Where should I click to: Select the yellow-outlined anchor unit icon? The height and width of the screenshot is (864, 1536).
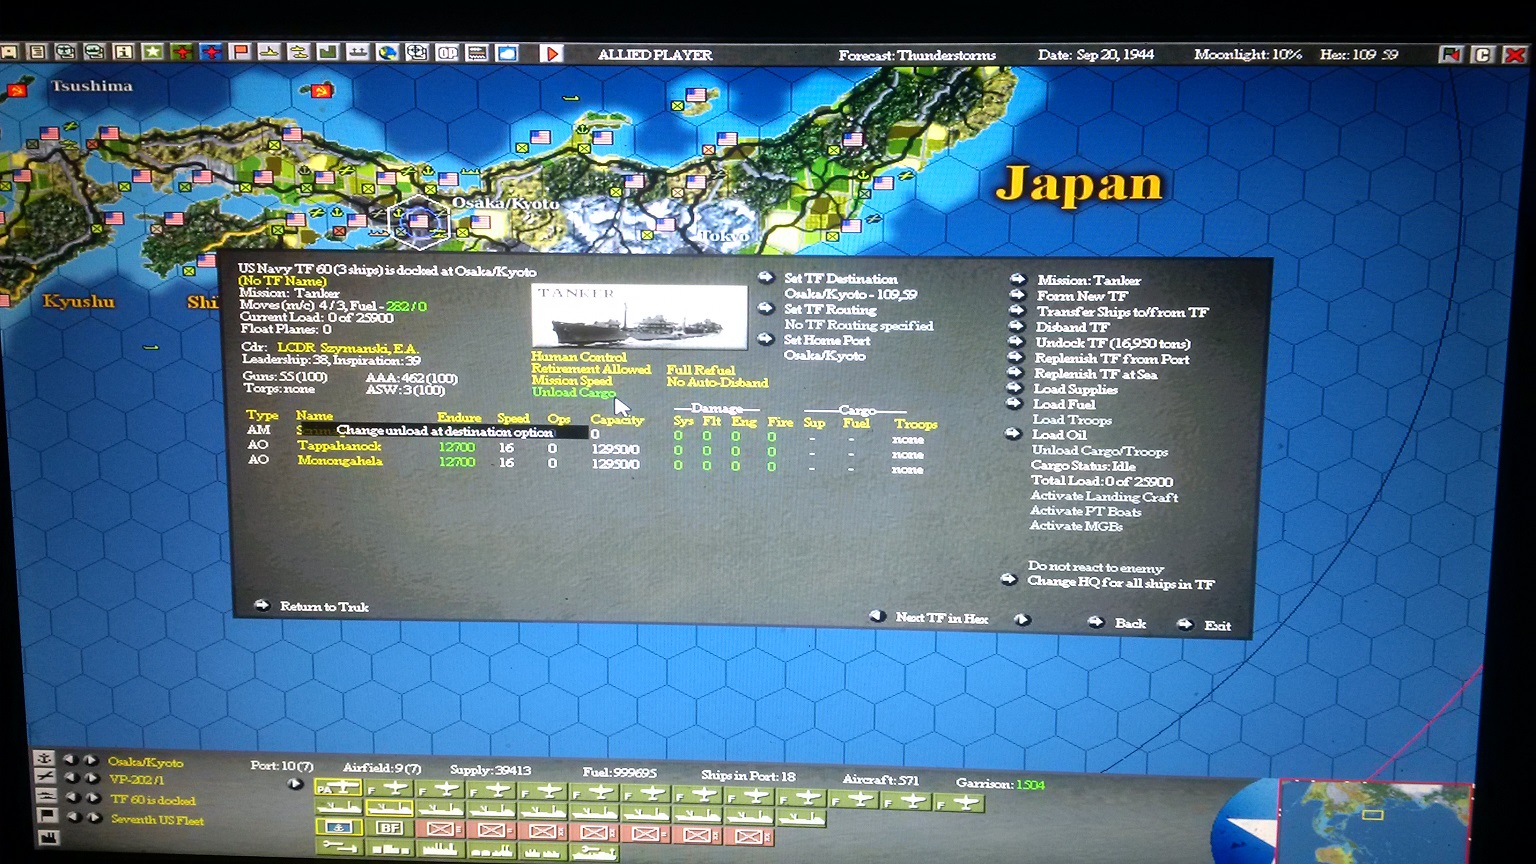click(x=339, y=827)
